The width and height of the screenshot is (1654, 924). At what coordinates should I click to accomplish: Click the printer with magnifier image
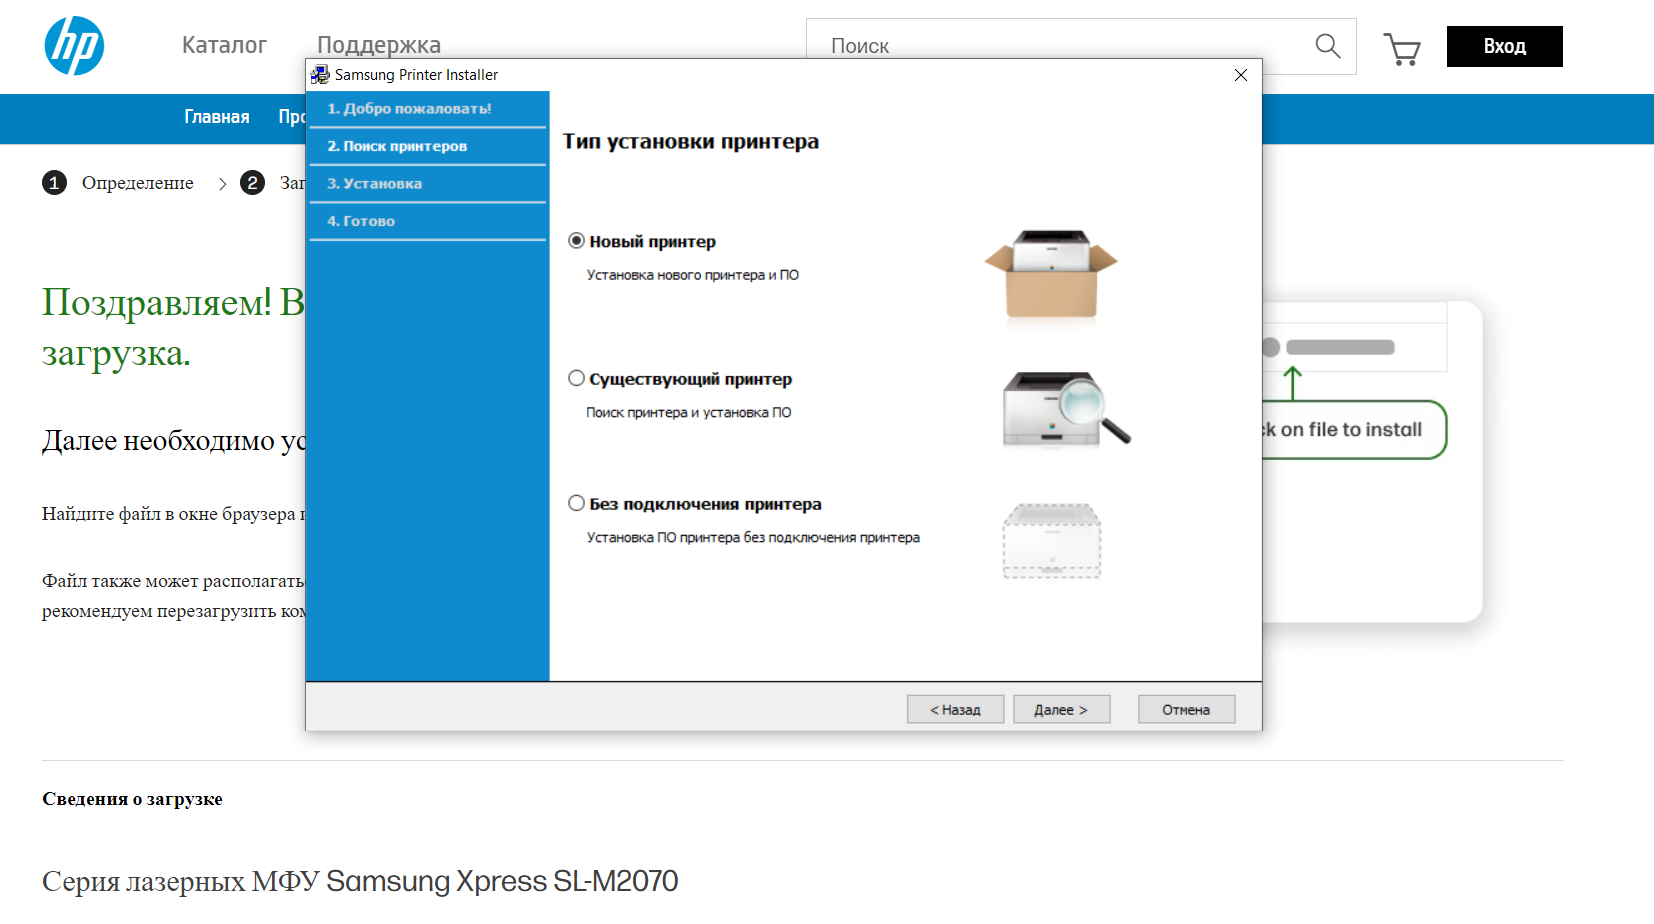[x=1066, y=409]
